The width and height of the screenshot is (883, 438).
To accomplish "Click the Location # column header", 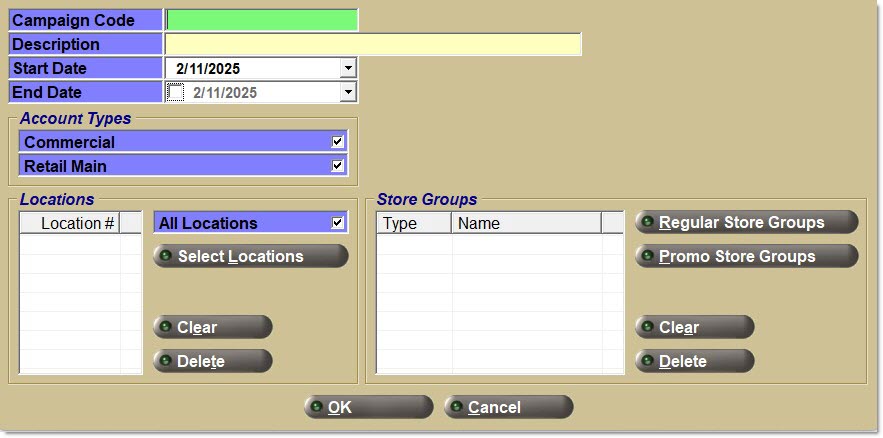I will tap(70, 223).
